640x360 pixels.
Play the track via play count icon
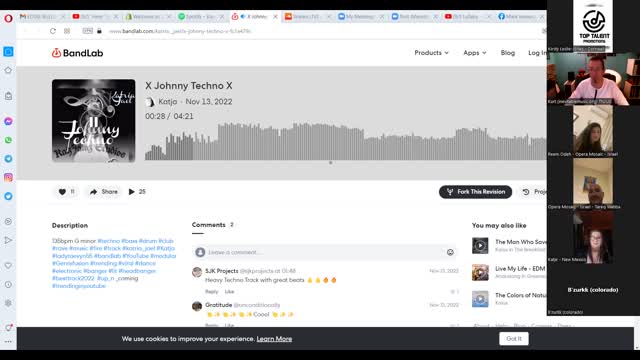pyautogui.click(x=131, y=192)
